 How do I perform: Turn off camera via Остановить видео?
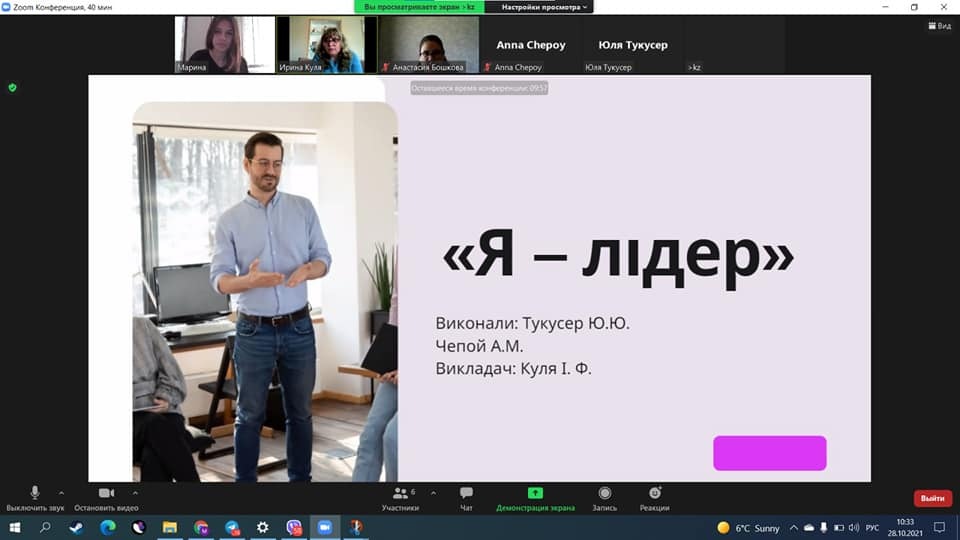[x=106, y=493]
